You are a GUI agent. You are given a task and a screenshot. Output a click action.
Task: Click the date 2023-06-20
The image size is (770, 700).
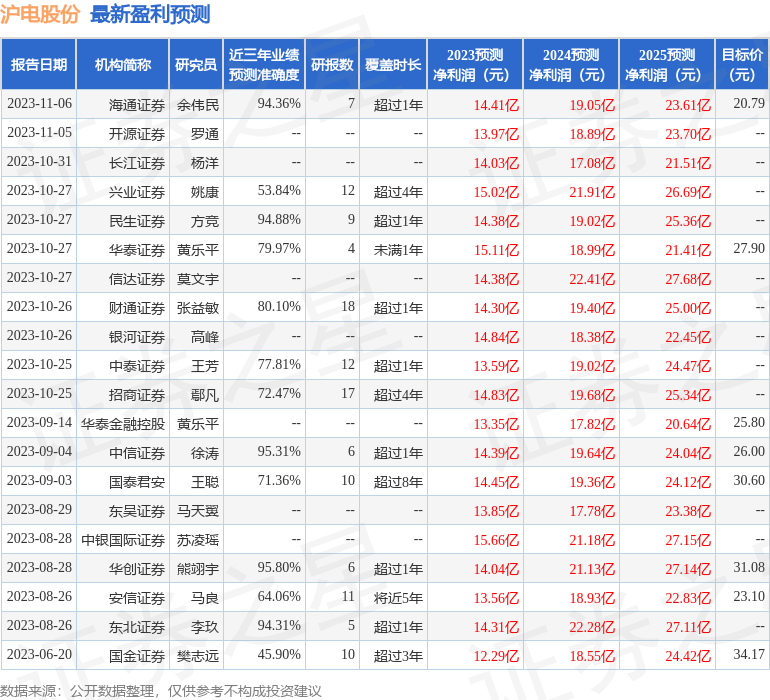[x=39, y=654]
